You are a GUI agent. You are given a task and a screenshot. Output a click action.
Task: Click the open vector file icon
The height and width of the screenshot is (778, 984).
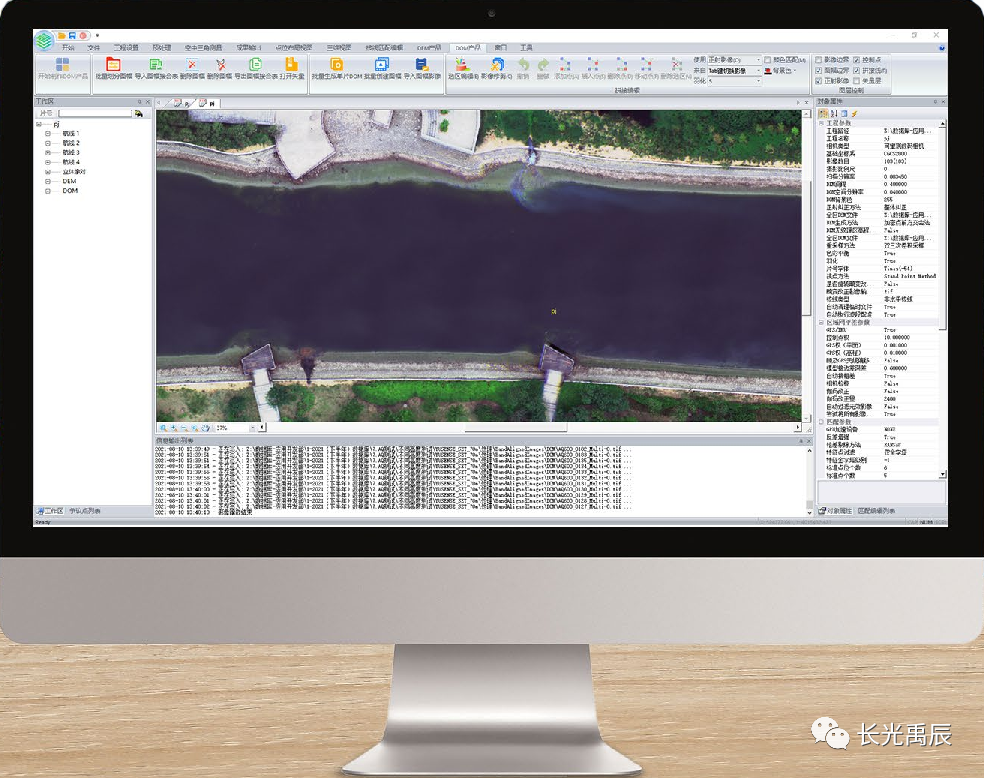point(291,66)
